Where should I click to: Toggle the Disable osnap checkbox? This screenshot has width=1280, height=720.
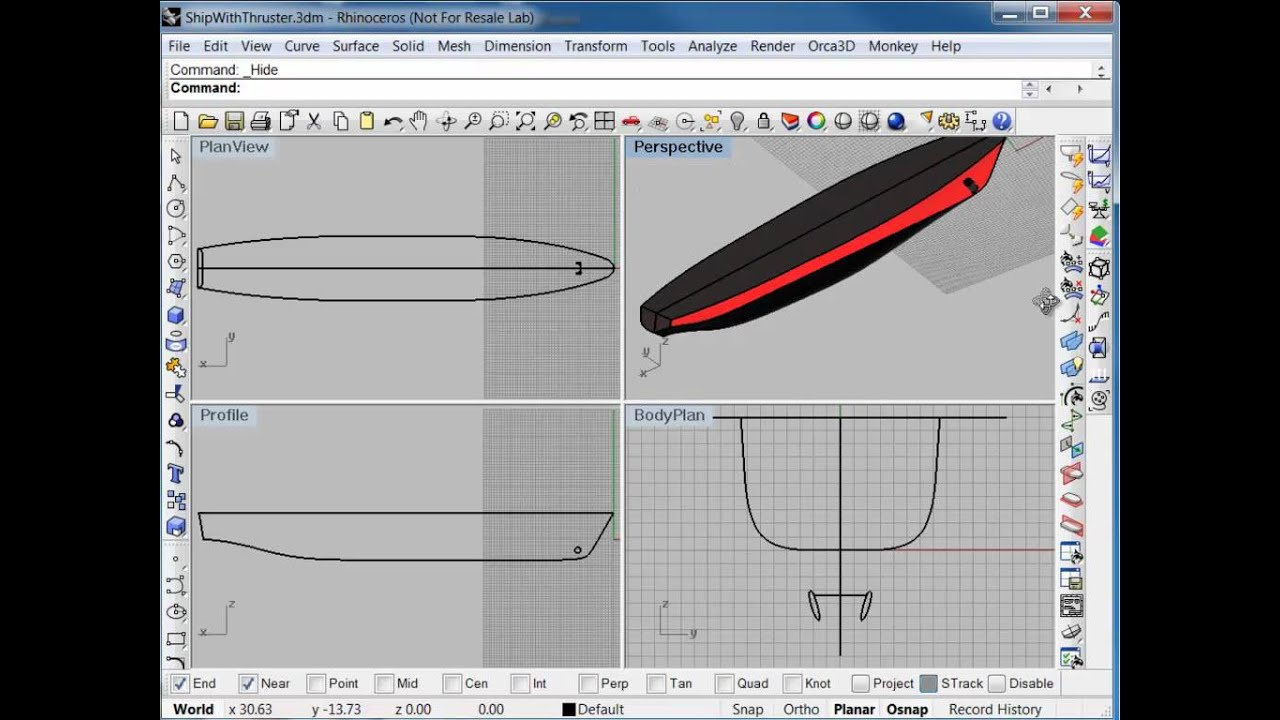pos(996,683)
